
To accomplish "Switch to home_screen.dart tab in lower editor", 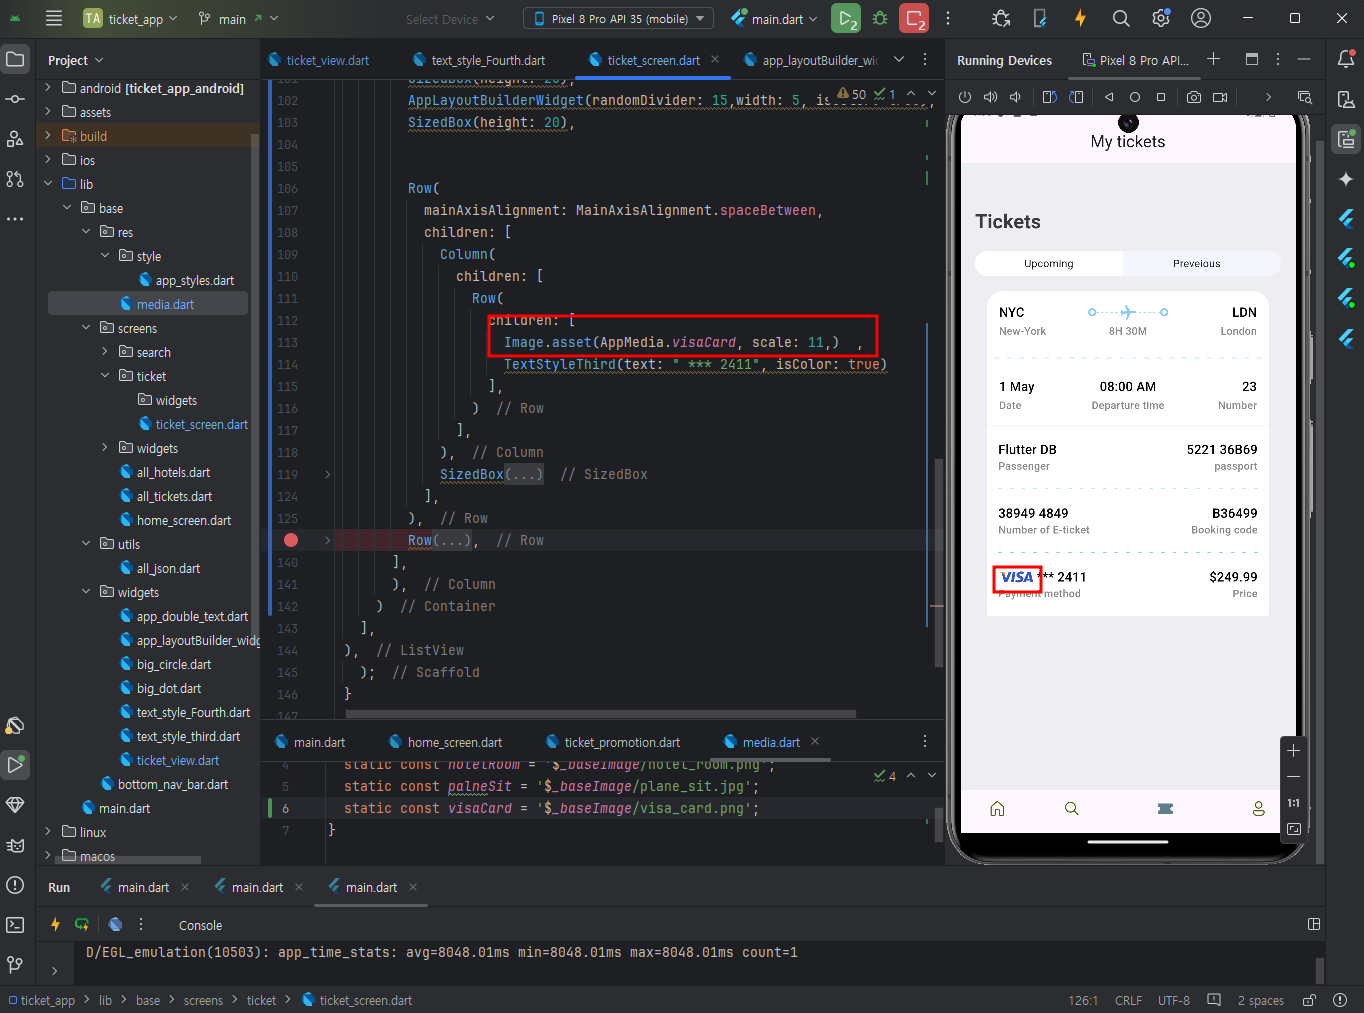I will [x=445, y=742].
